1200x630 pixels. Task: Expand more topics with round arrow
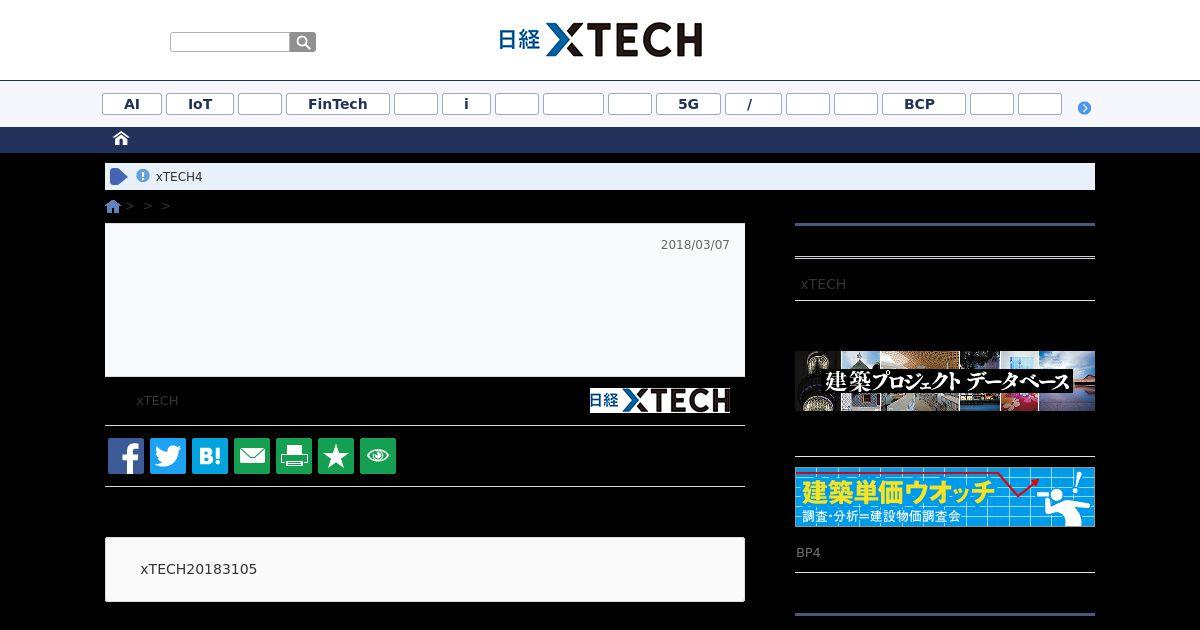click(x=1084, y=108)
